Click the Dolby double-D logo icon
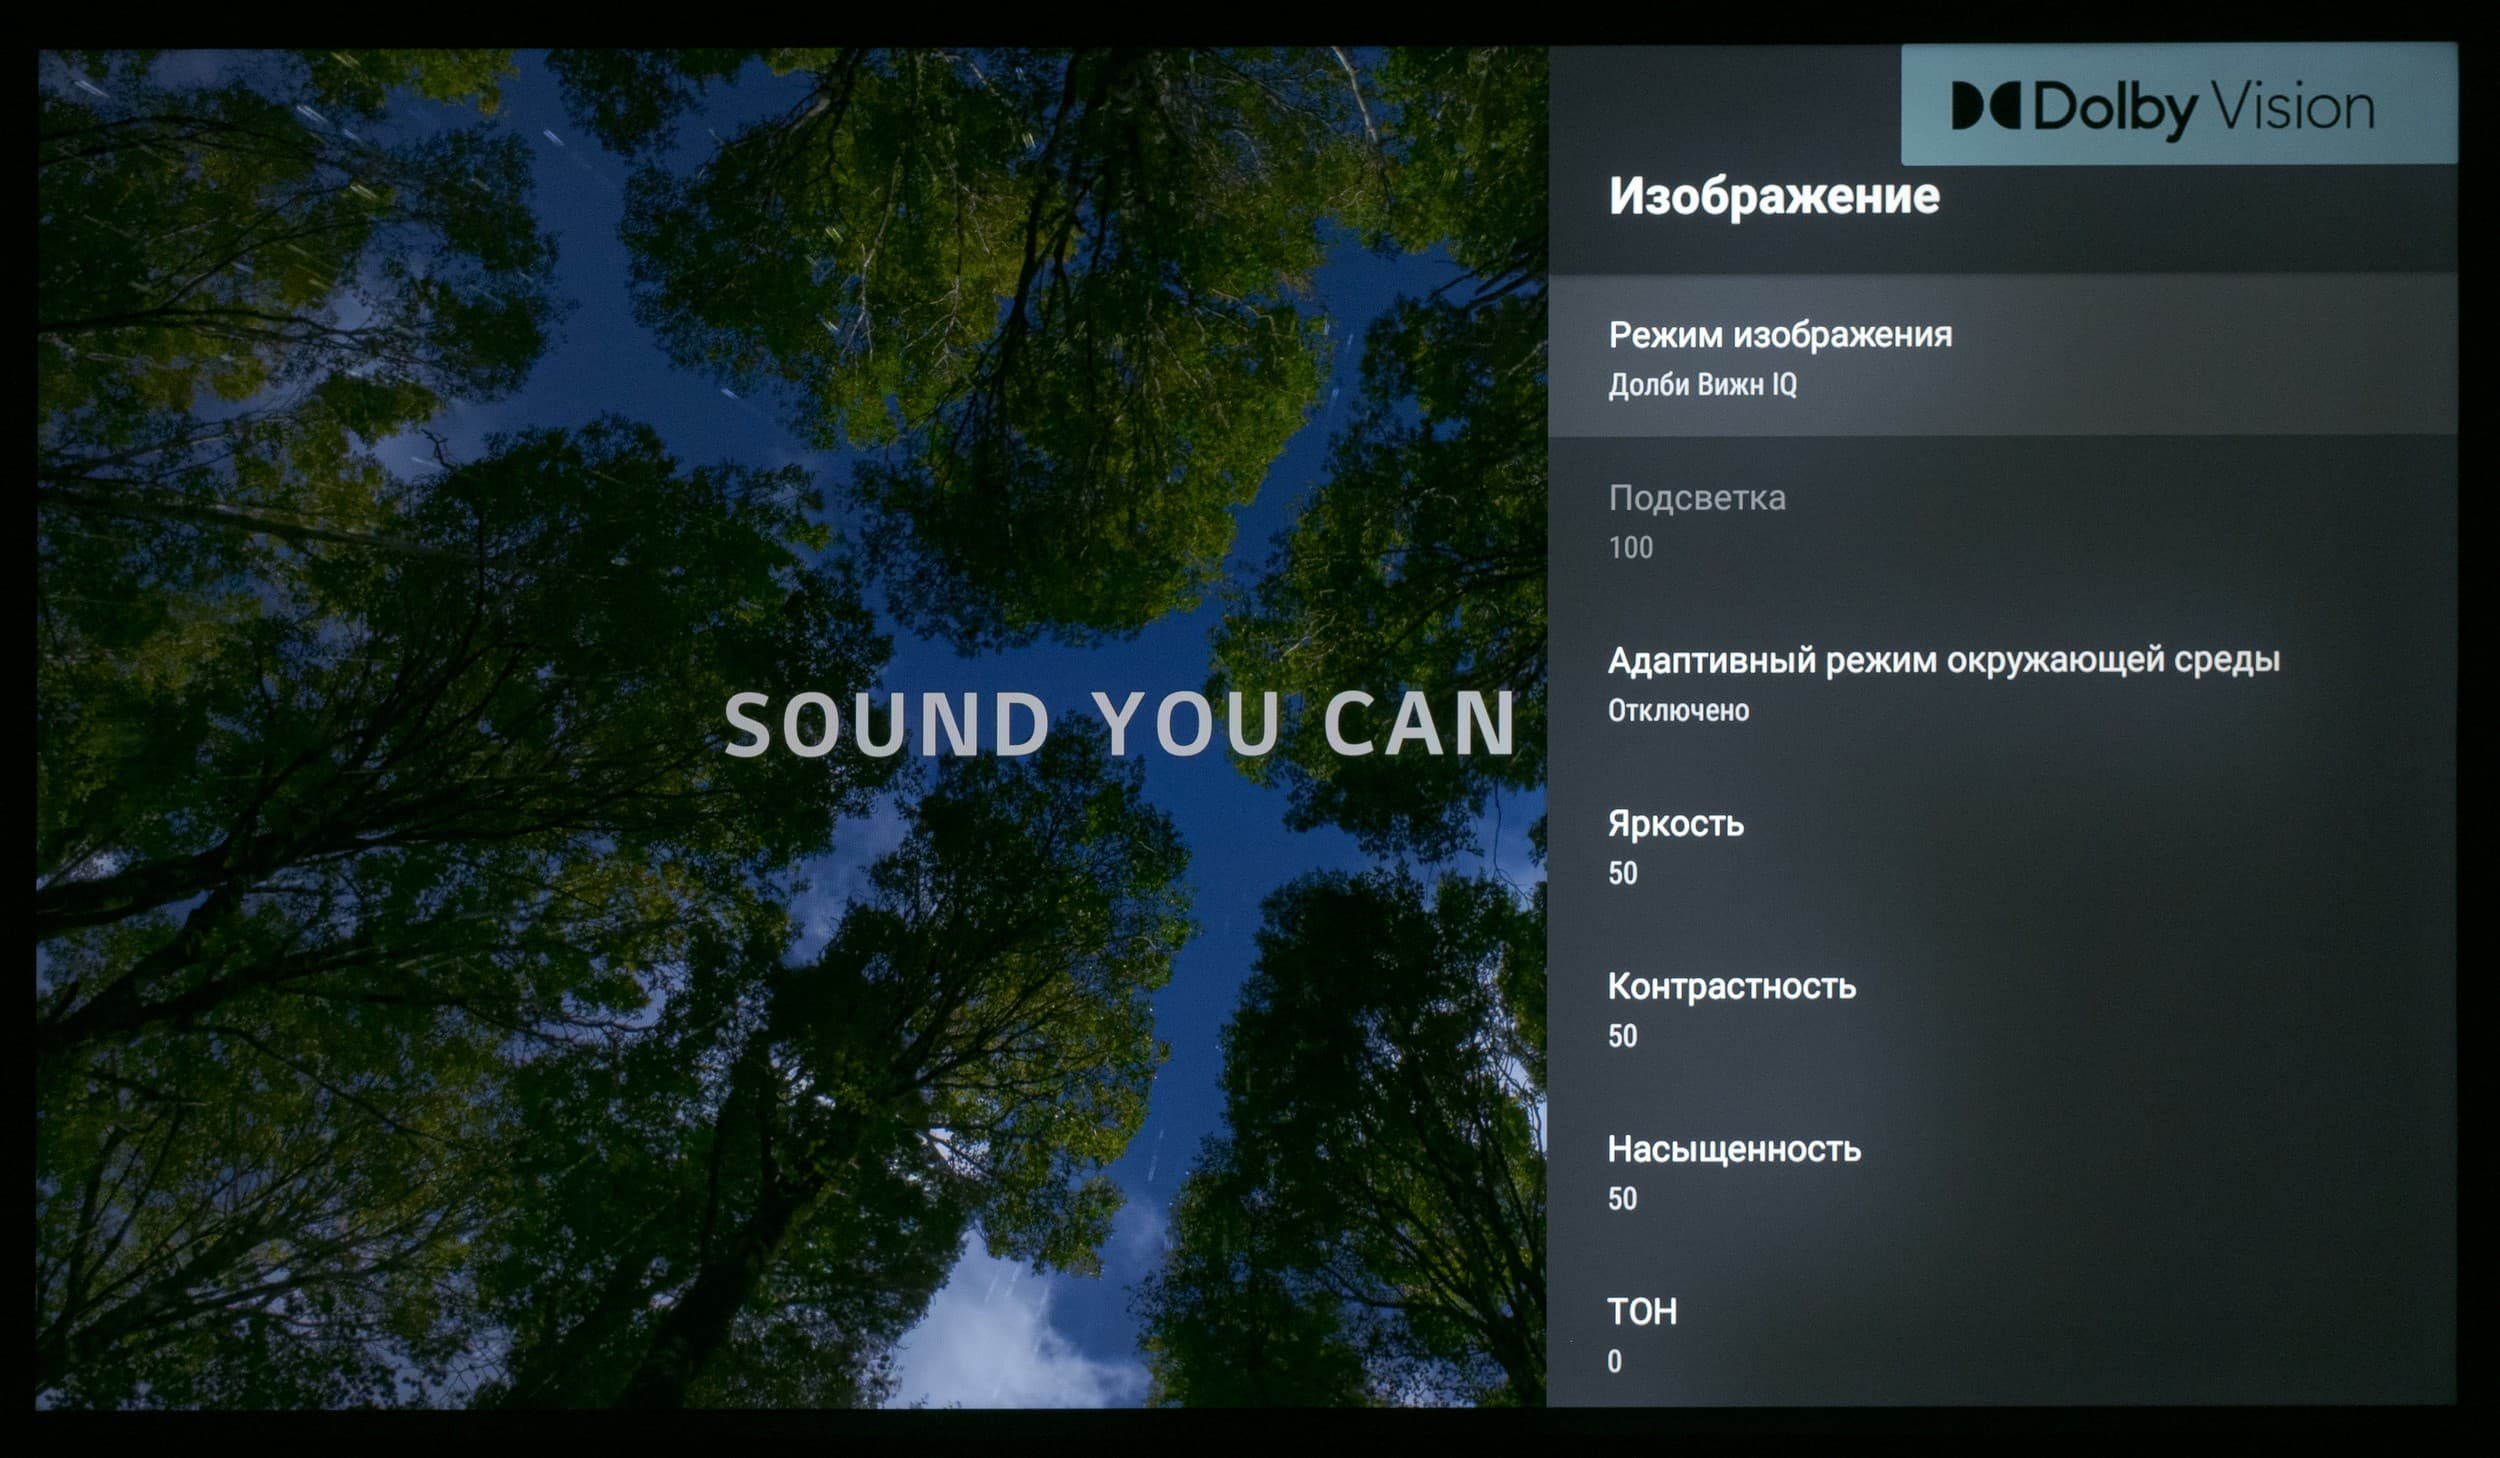2500x1458 pixels. [1985, 106]
